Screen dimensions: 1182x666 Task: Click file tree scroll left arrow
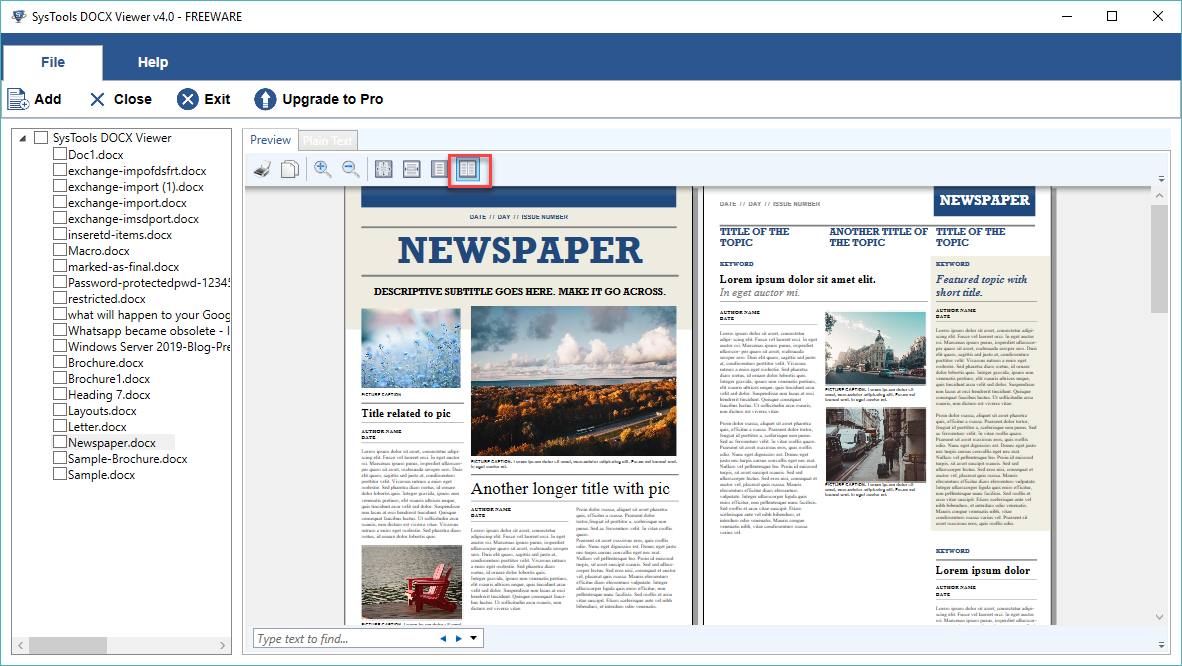(20, 646)
